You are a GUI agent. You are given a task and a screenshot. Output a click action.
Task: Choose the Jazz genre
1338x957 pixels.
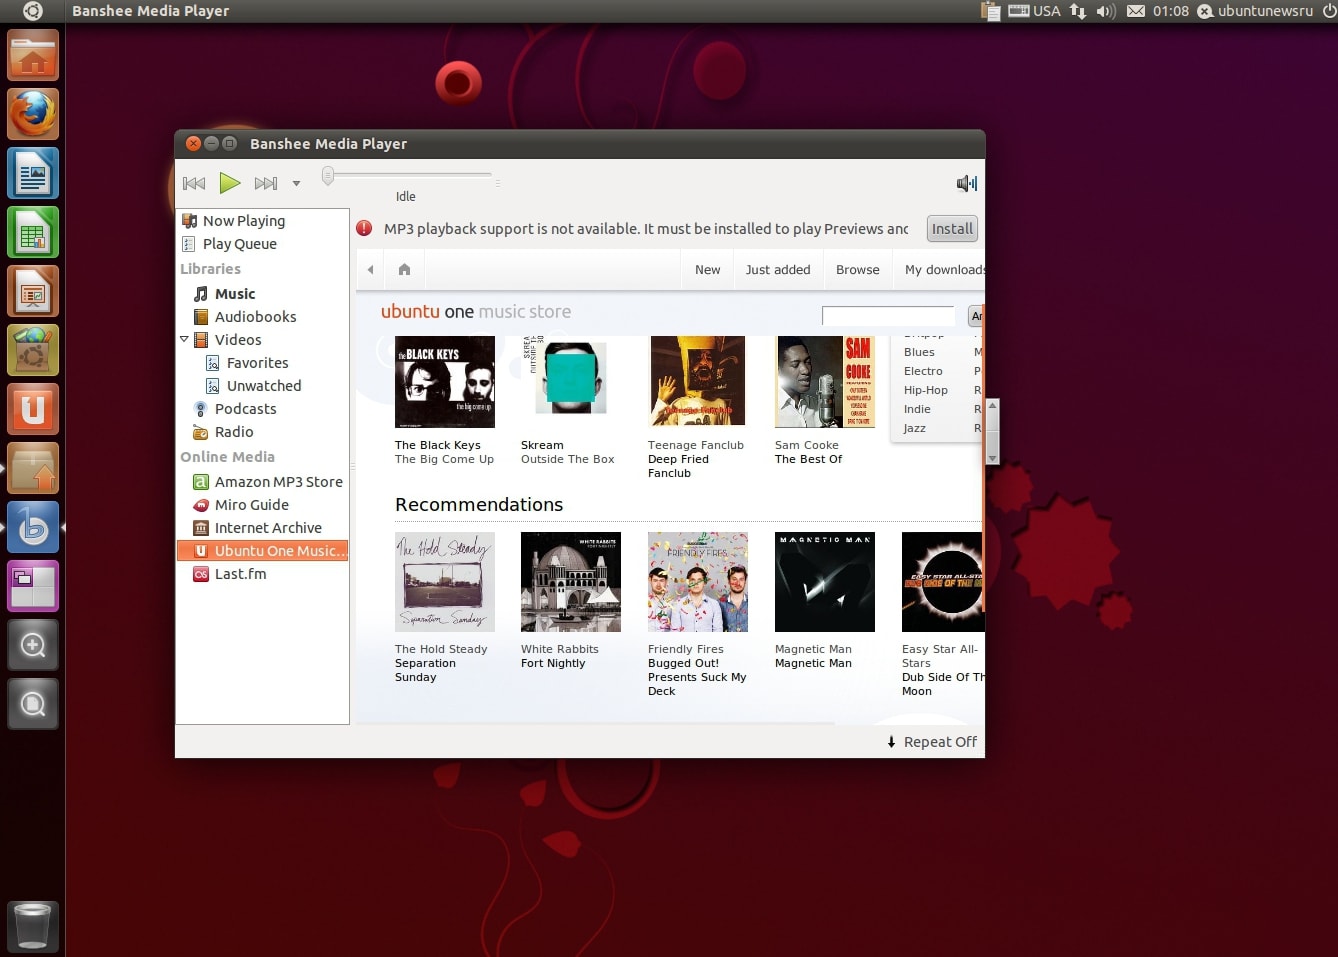click(x=914, y=428)
